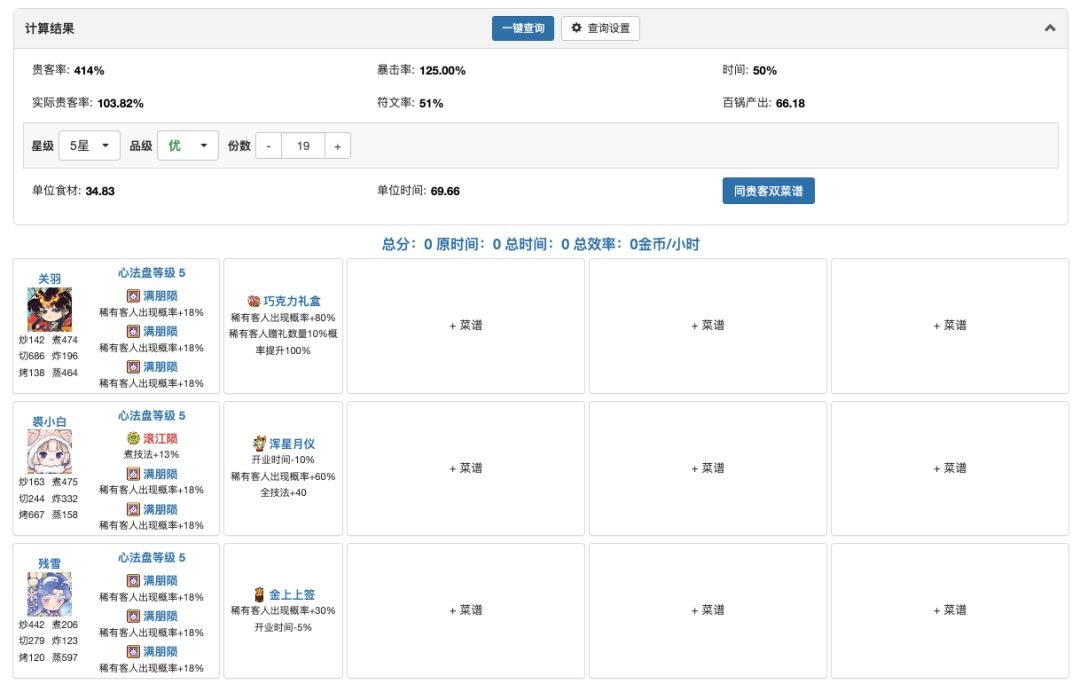Decrease 份数 with the minus button

pyautogui.click(x=269, y=146)
